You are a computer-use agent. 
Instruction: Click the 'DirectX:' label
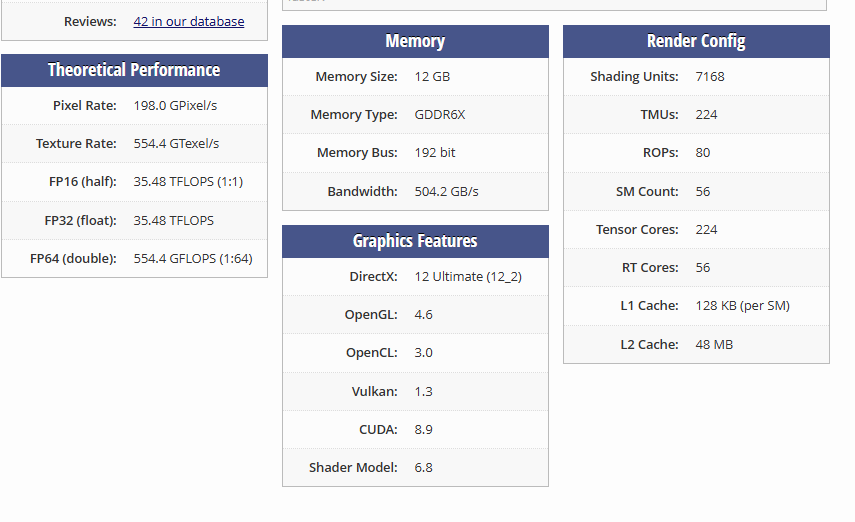pos(373,277)
